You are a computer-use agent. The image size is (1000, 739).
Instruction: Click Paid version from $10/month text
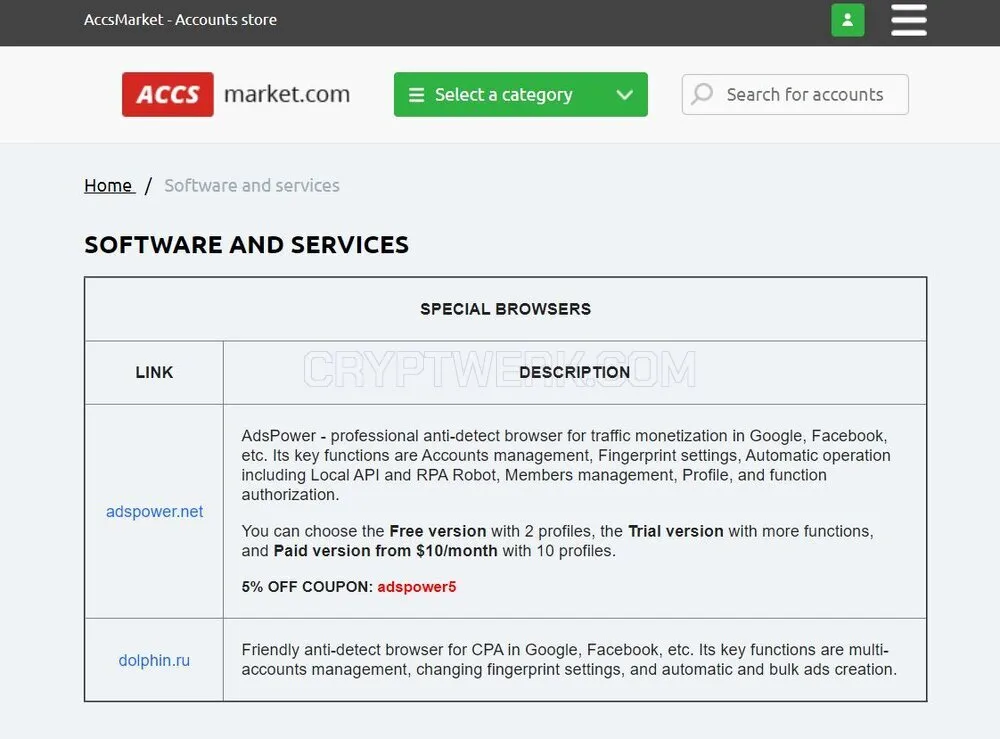coord(385,551)
